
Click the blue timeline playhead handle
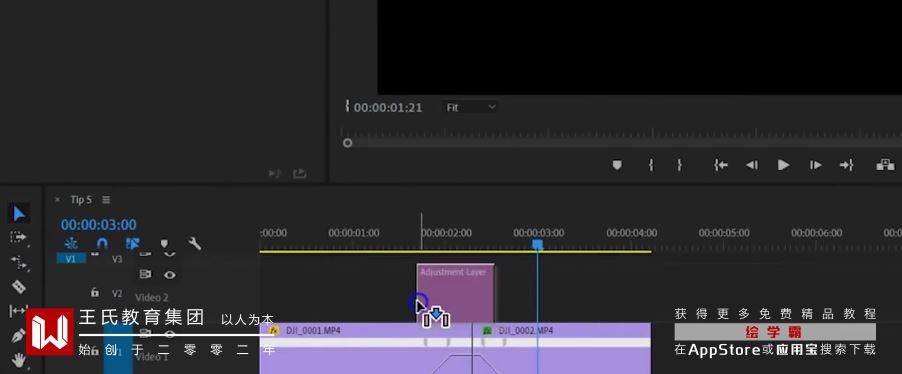537,245
